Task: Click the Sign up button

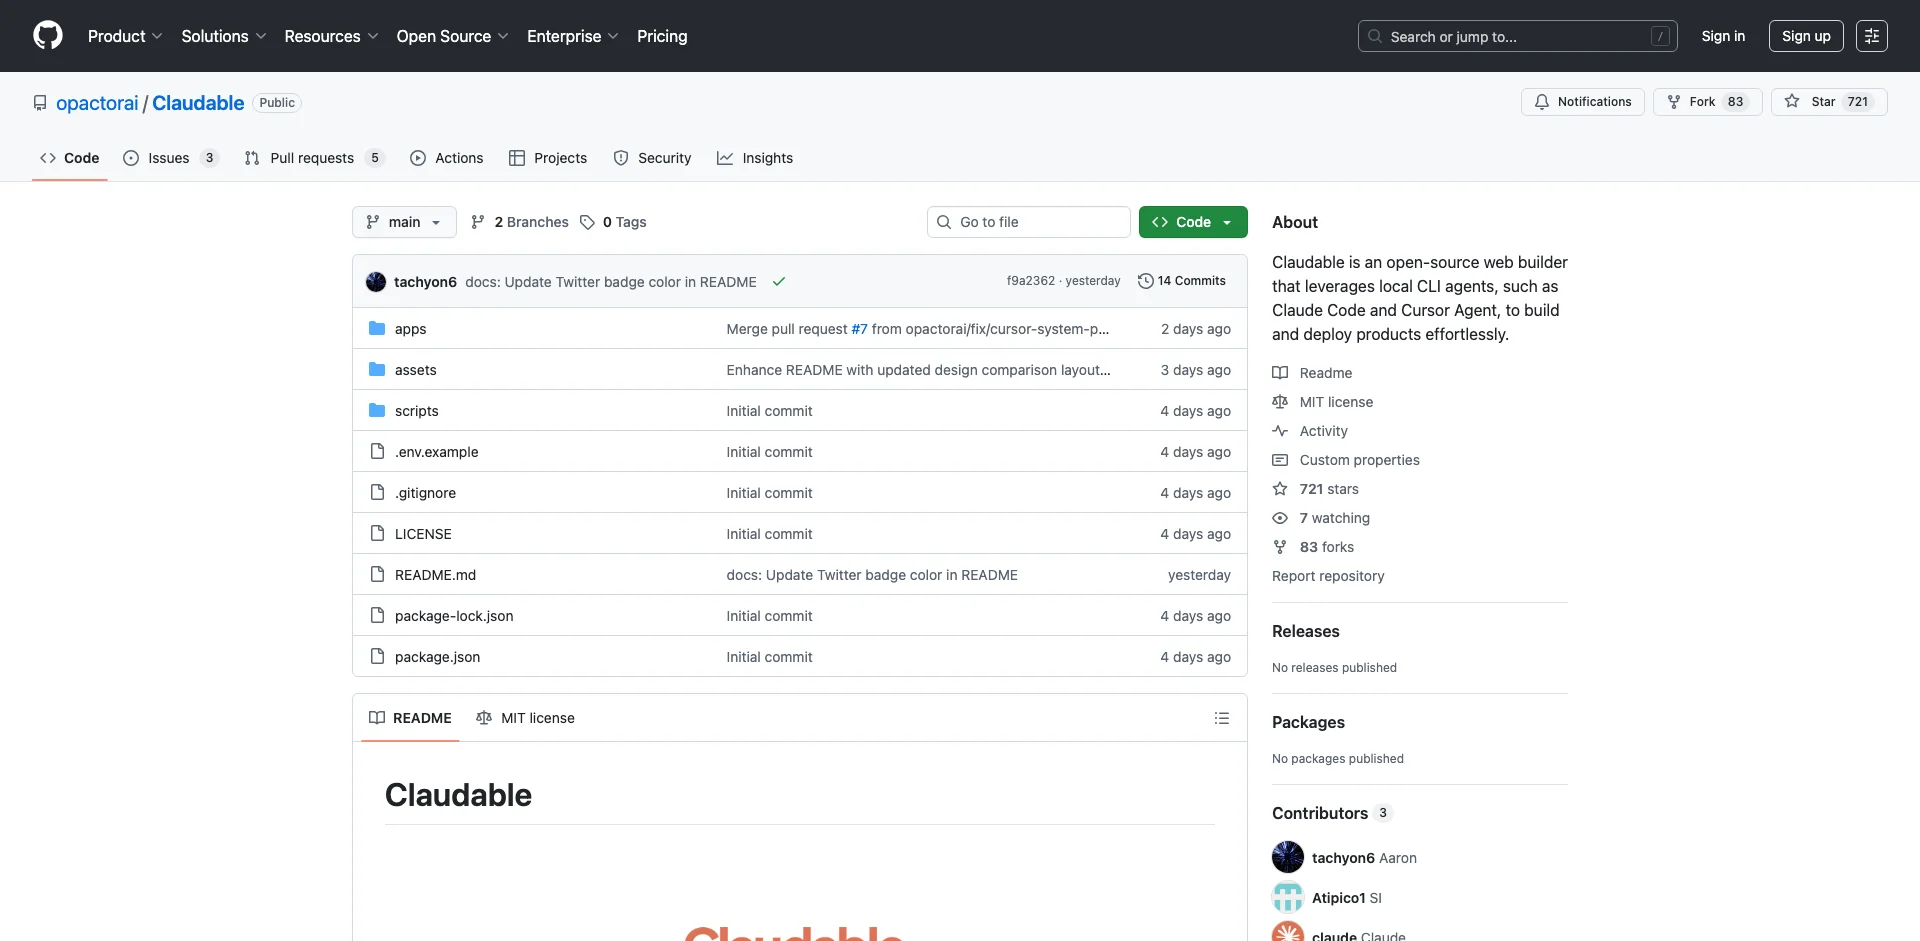Action: point(1805,36)
